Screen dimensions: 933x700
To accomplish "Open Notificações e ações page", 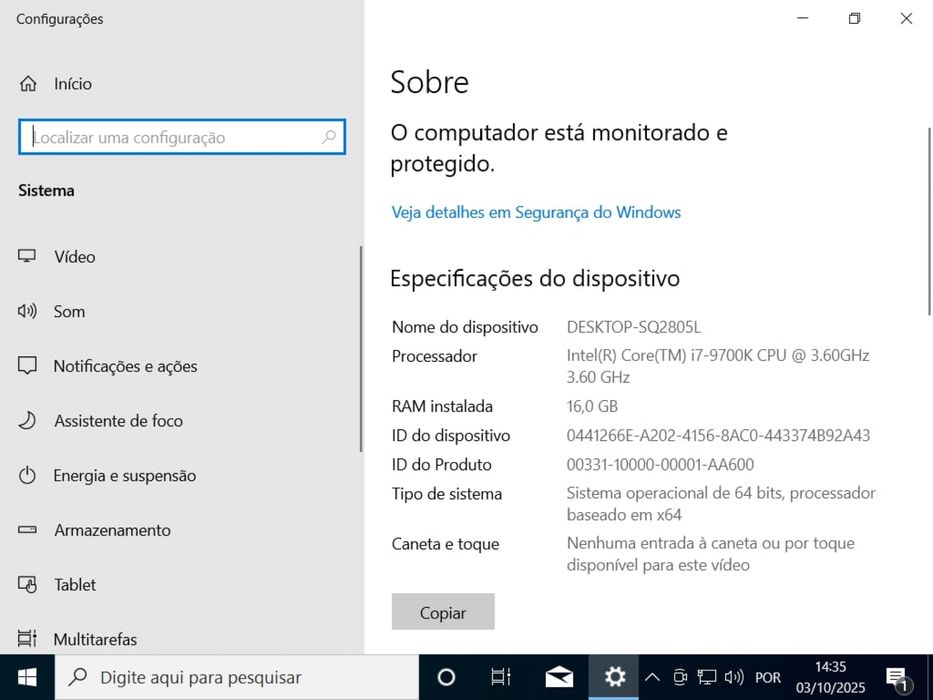I will [181, 365].
